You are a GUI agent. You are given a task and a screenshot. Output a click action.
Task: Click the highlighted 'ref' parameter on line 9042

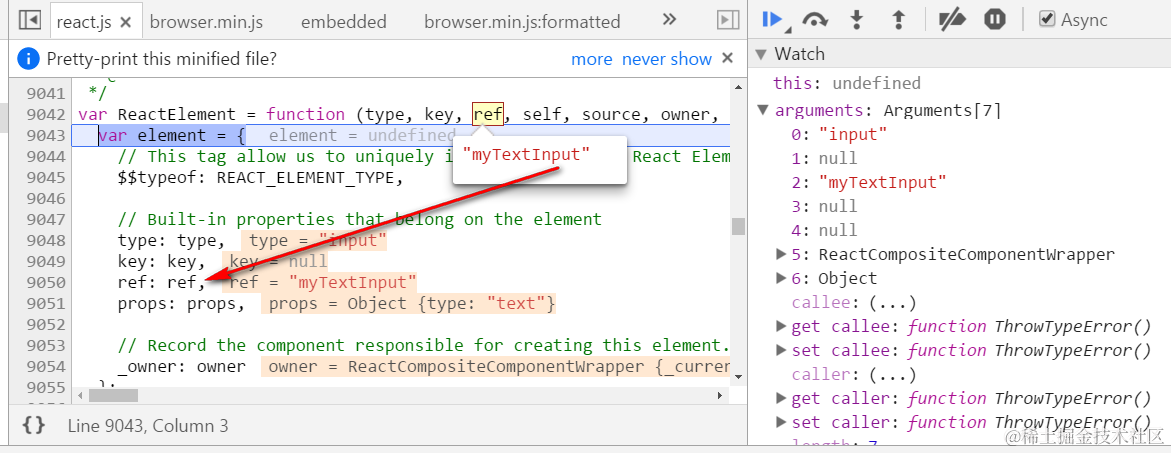tap(488, 114)
